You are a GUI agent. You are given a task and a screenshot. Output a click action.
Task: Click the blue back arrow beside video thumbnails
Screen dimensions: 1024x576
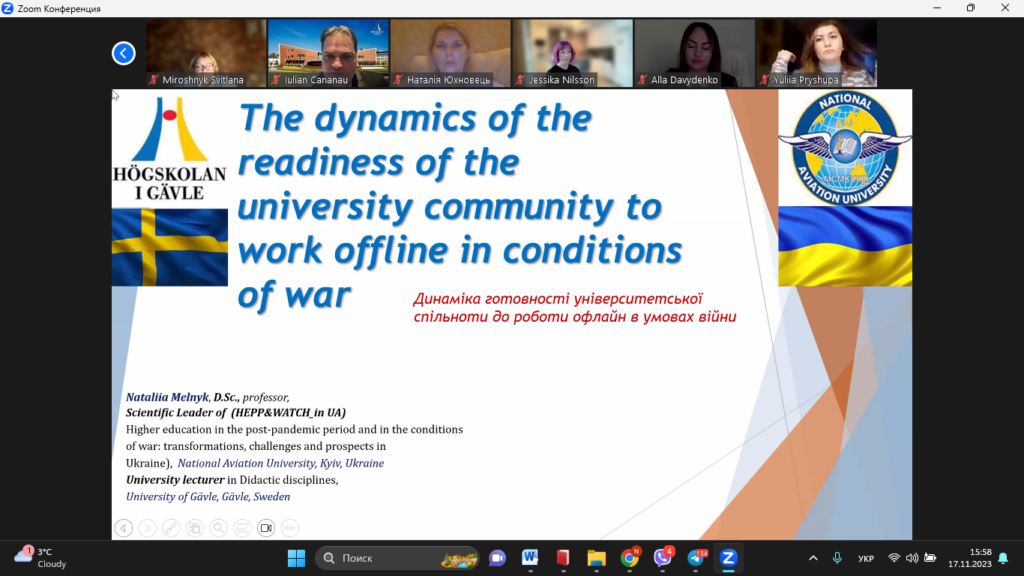(x=123, y=53)
